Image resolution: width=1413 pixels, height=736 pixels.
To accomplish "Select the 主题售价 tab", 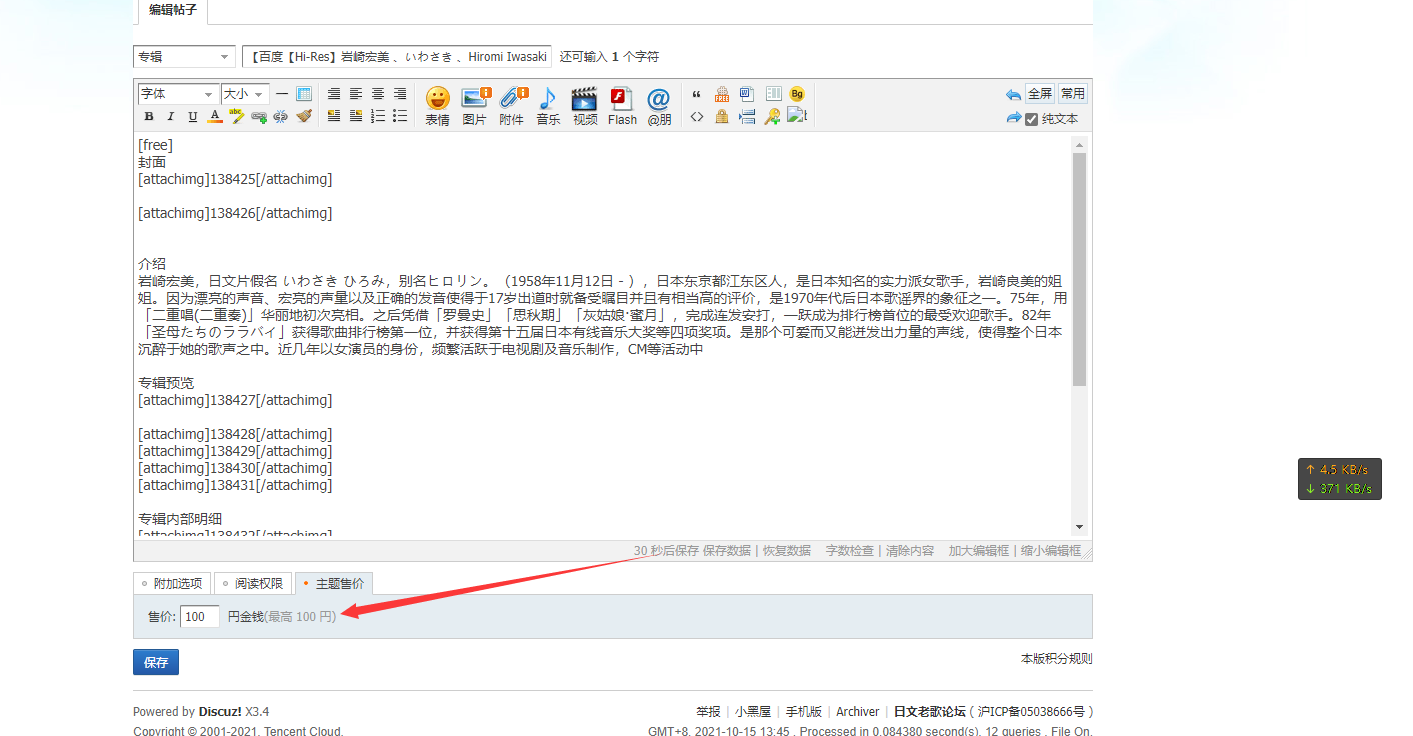I will (334, 583).
